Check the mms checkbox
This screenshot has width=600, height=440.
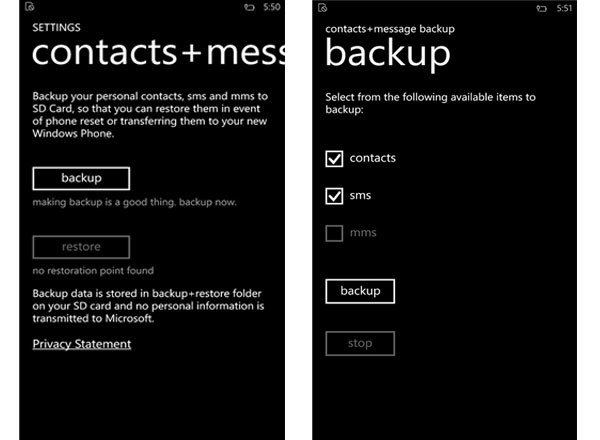tap(334, 233)
